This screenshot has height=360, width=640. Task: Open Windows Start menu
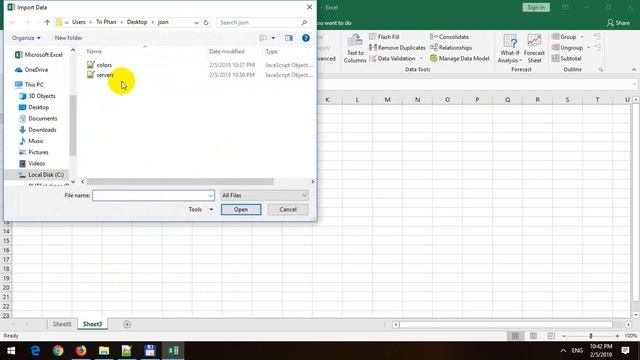tap(11, 351)
